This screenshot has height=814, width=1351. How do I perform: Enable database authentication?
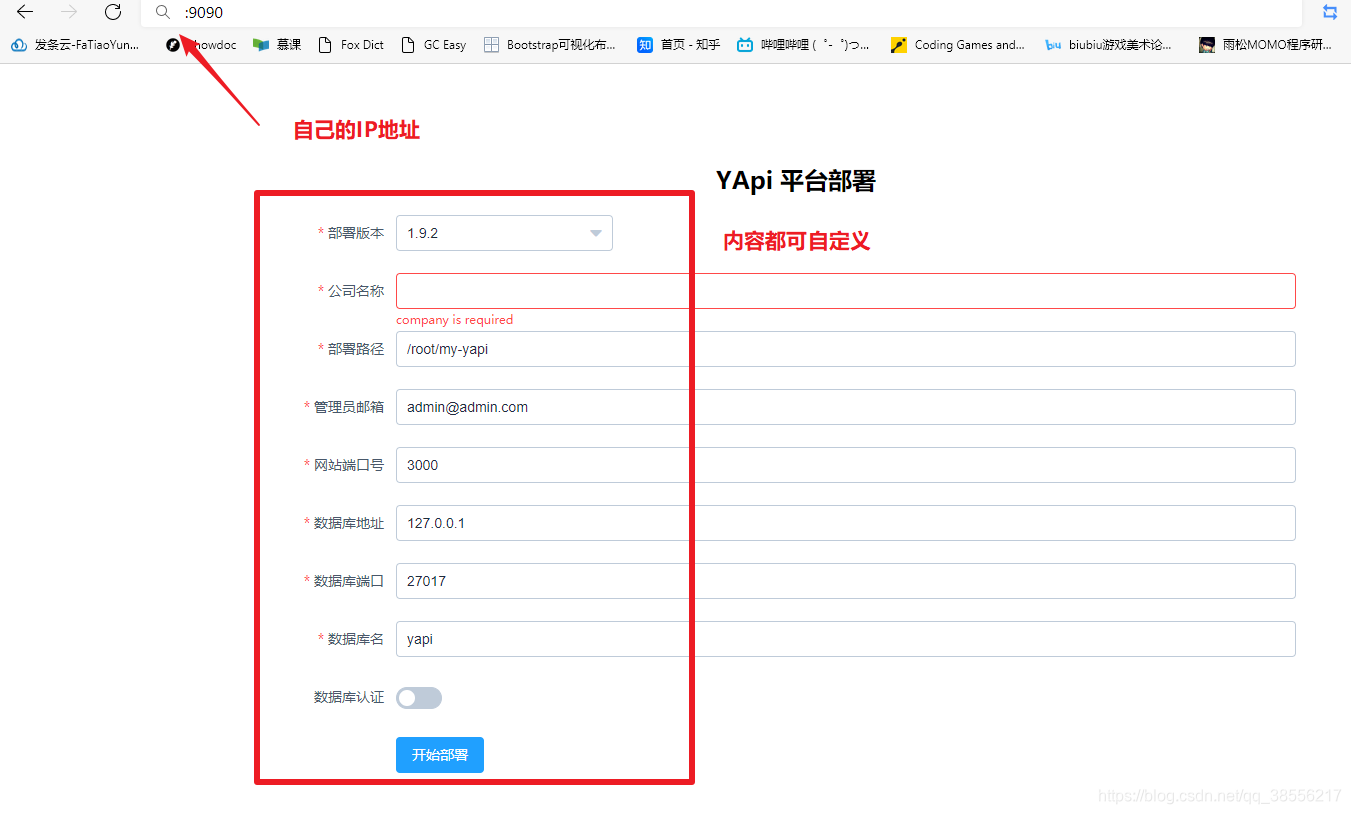419,697
